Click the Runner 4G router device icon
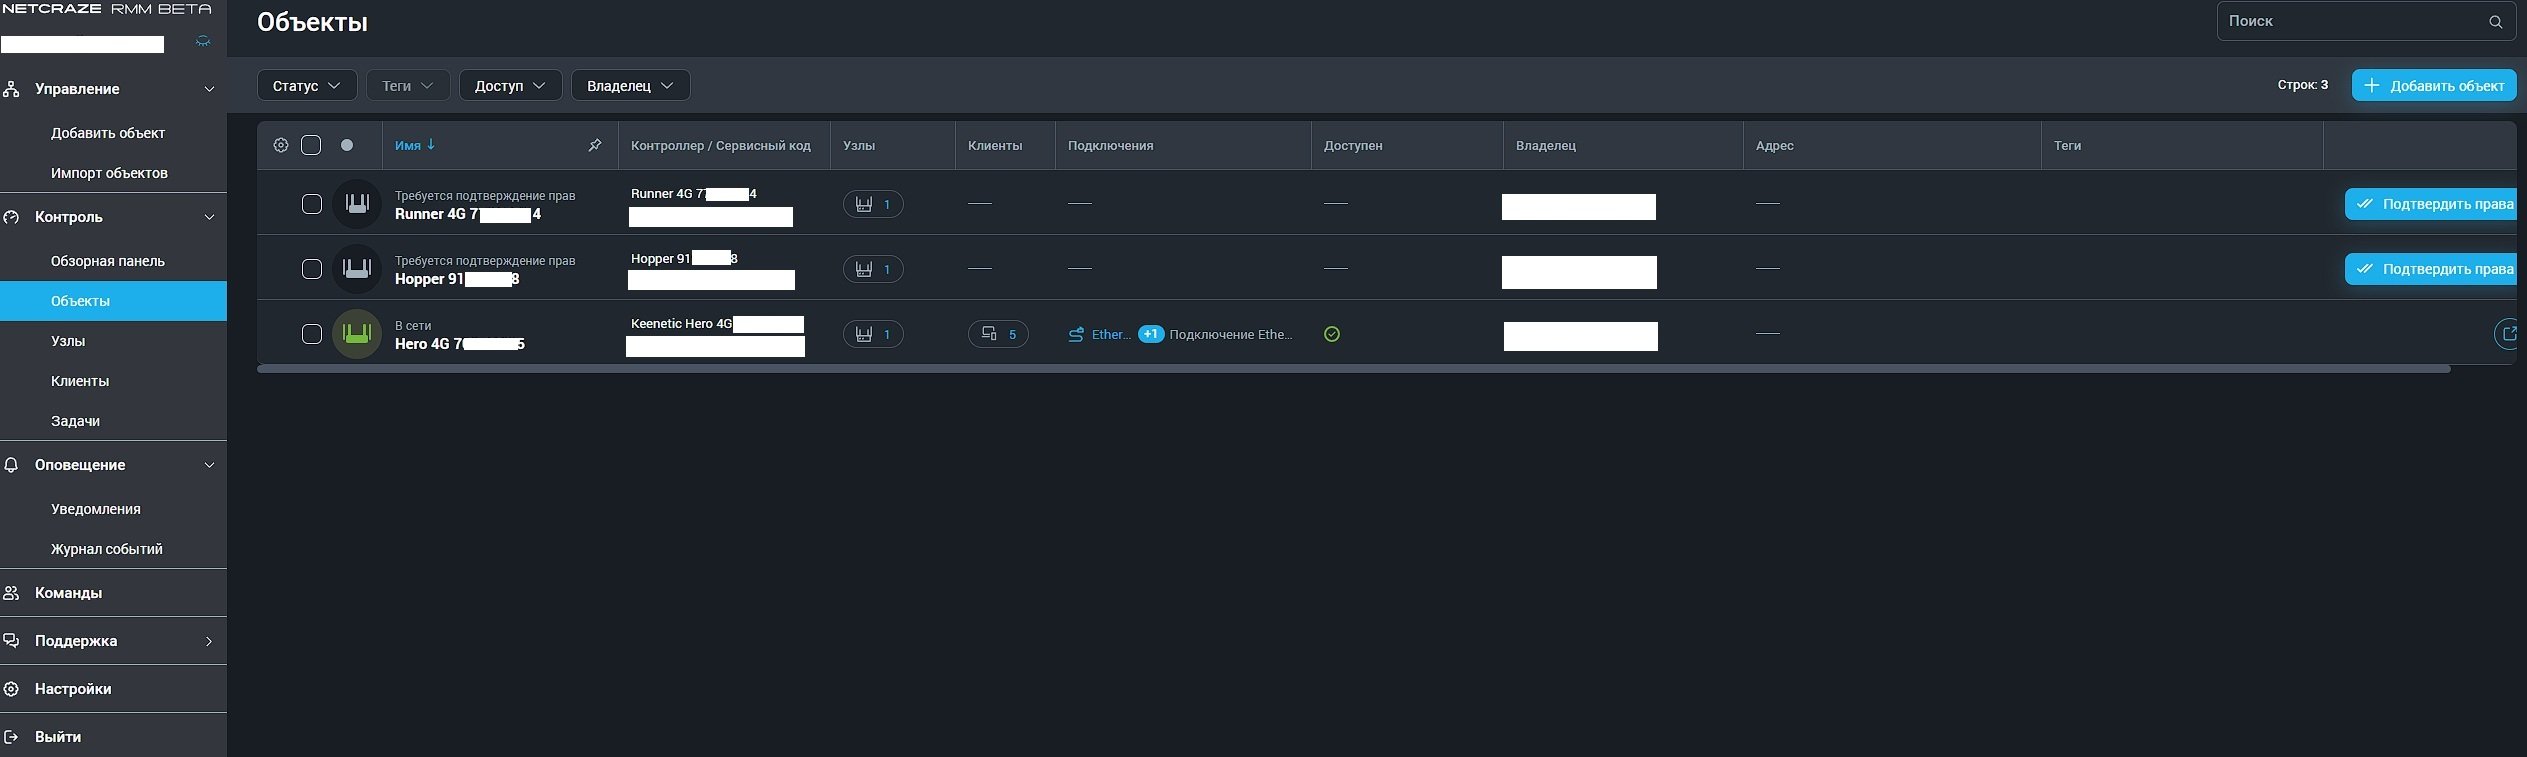The image size is (2527, 757). 357,204
